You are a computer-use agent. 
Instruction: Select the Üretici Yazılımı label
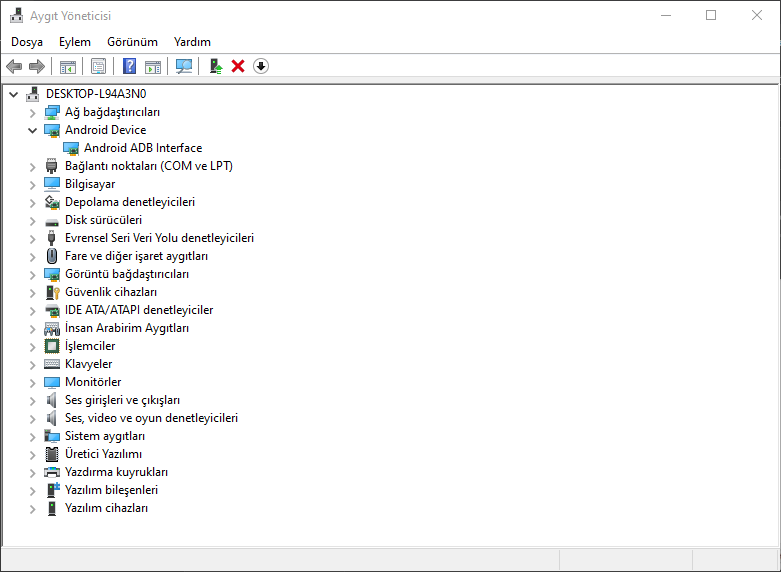tap(104, 453)
